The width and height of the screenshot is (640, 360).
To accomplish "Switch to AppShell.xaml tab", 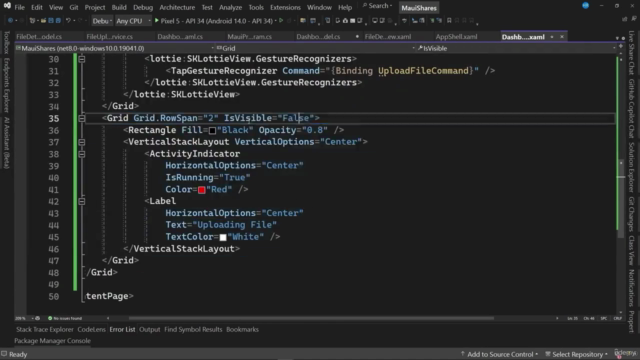I will [456, 37].
